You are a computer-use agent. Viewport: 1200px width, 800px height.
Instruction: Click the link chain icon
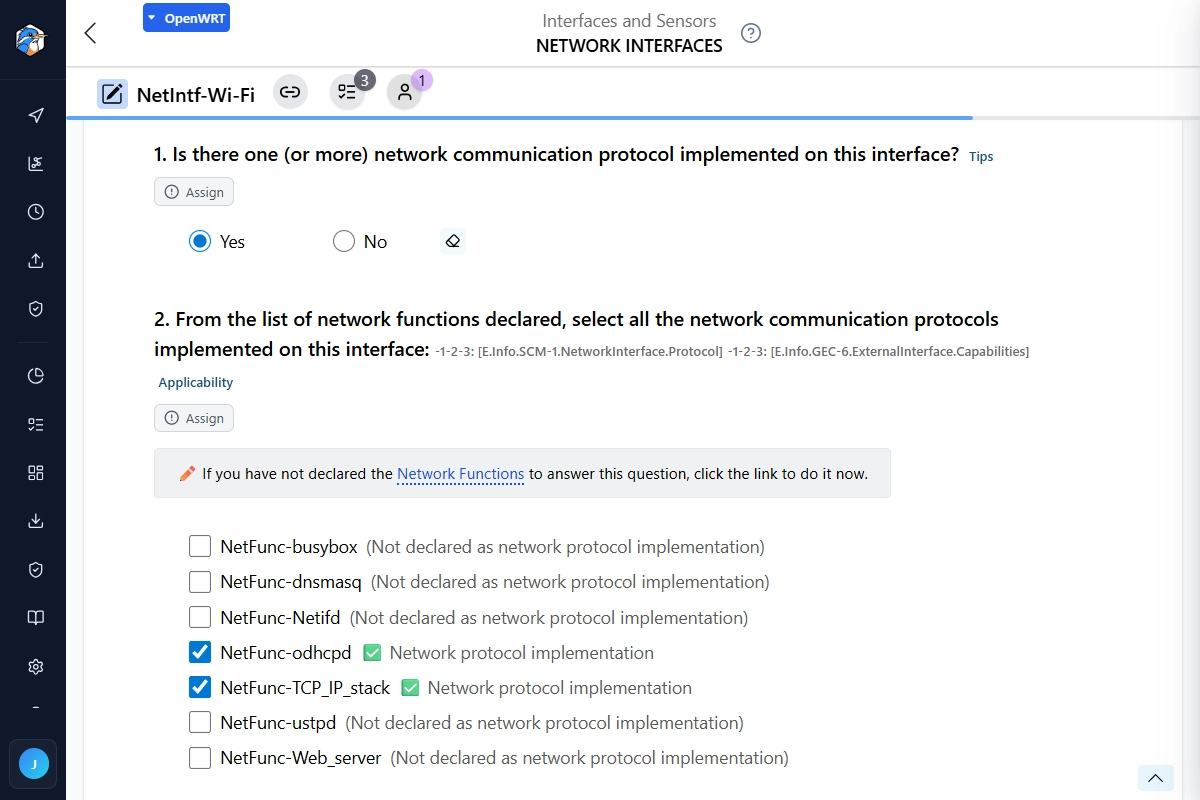290,93
